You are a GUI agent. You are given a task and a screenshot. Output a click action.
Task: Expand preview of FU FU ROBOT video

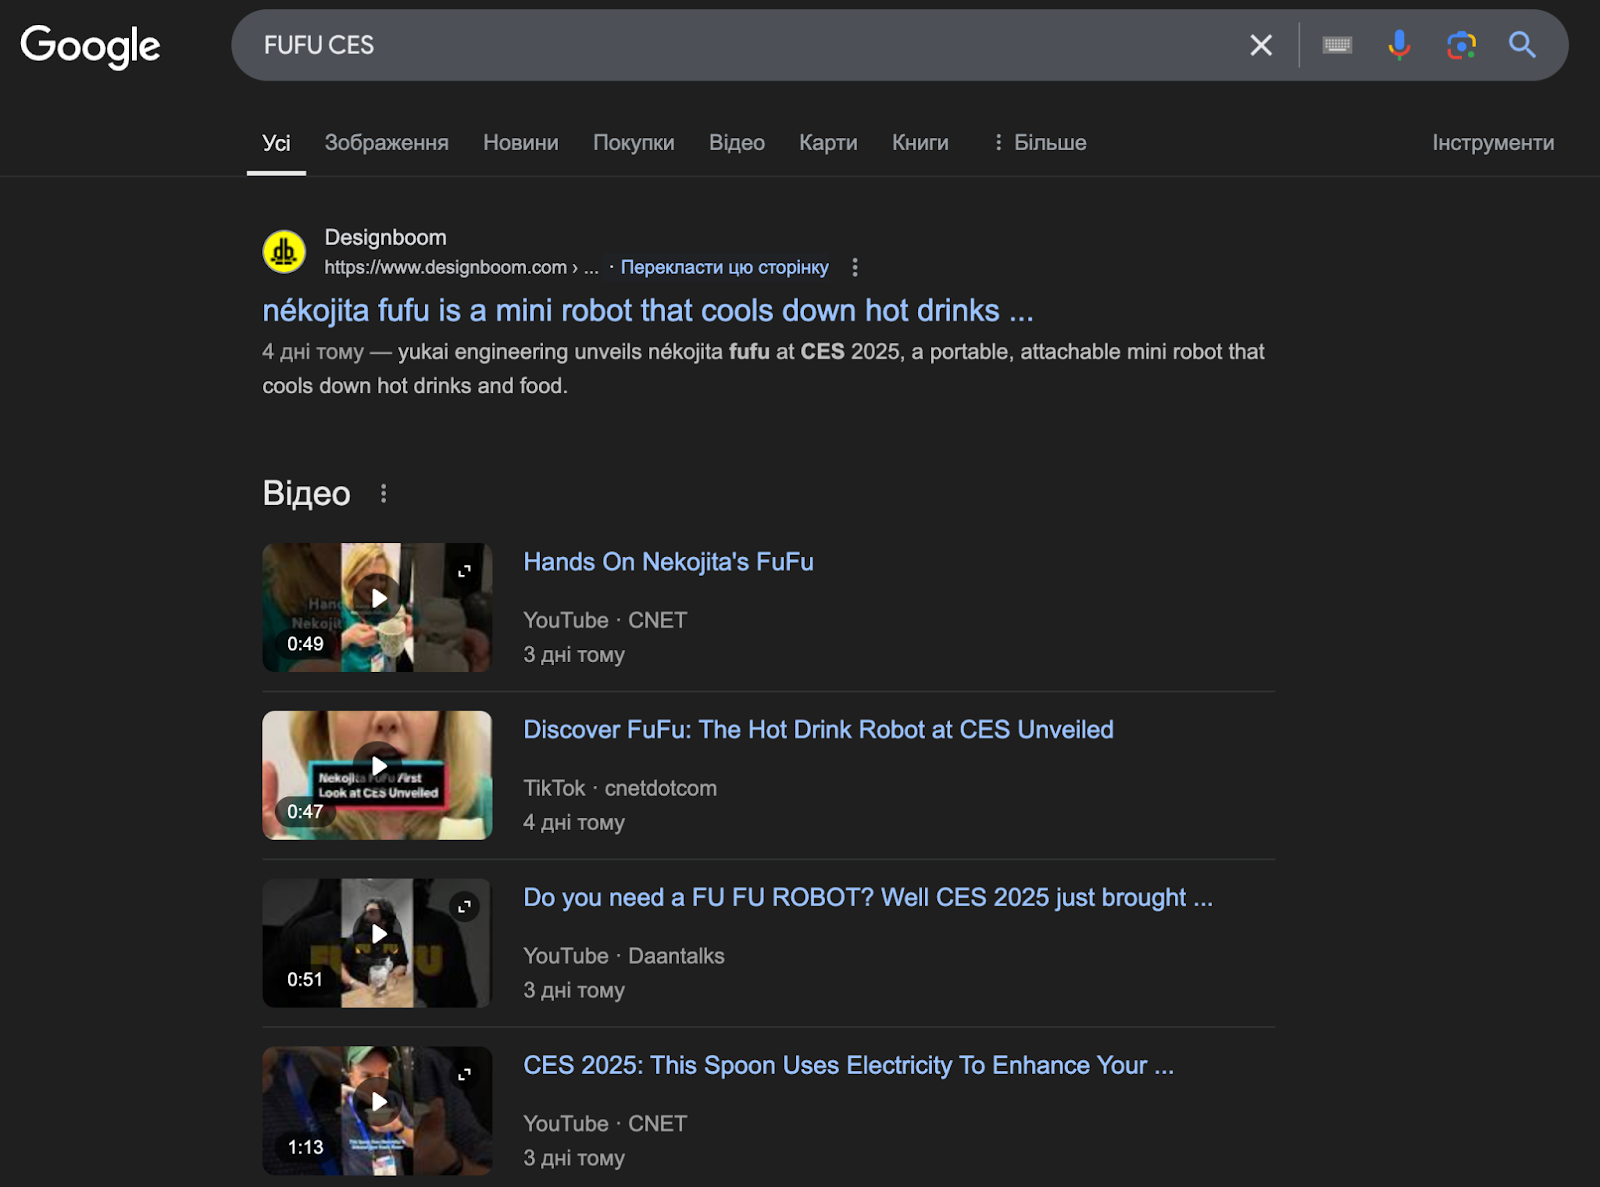coord(464,907)
